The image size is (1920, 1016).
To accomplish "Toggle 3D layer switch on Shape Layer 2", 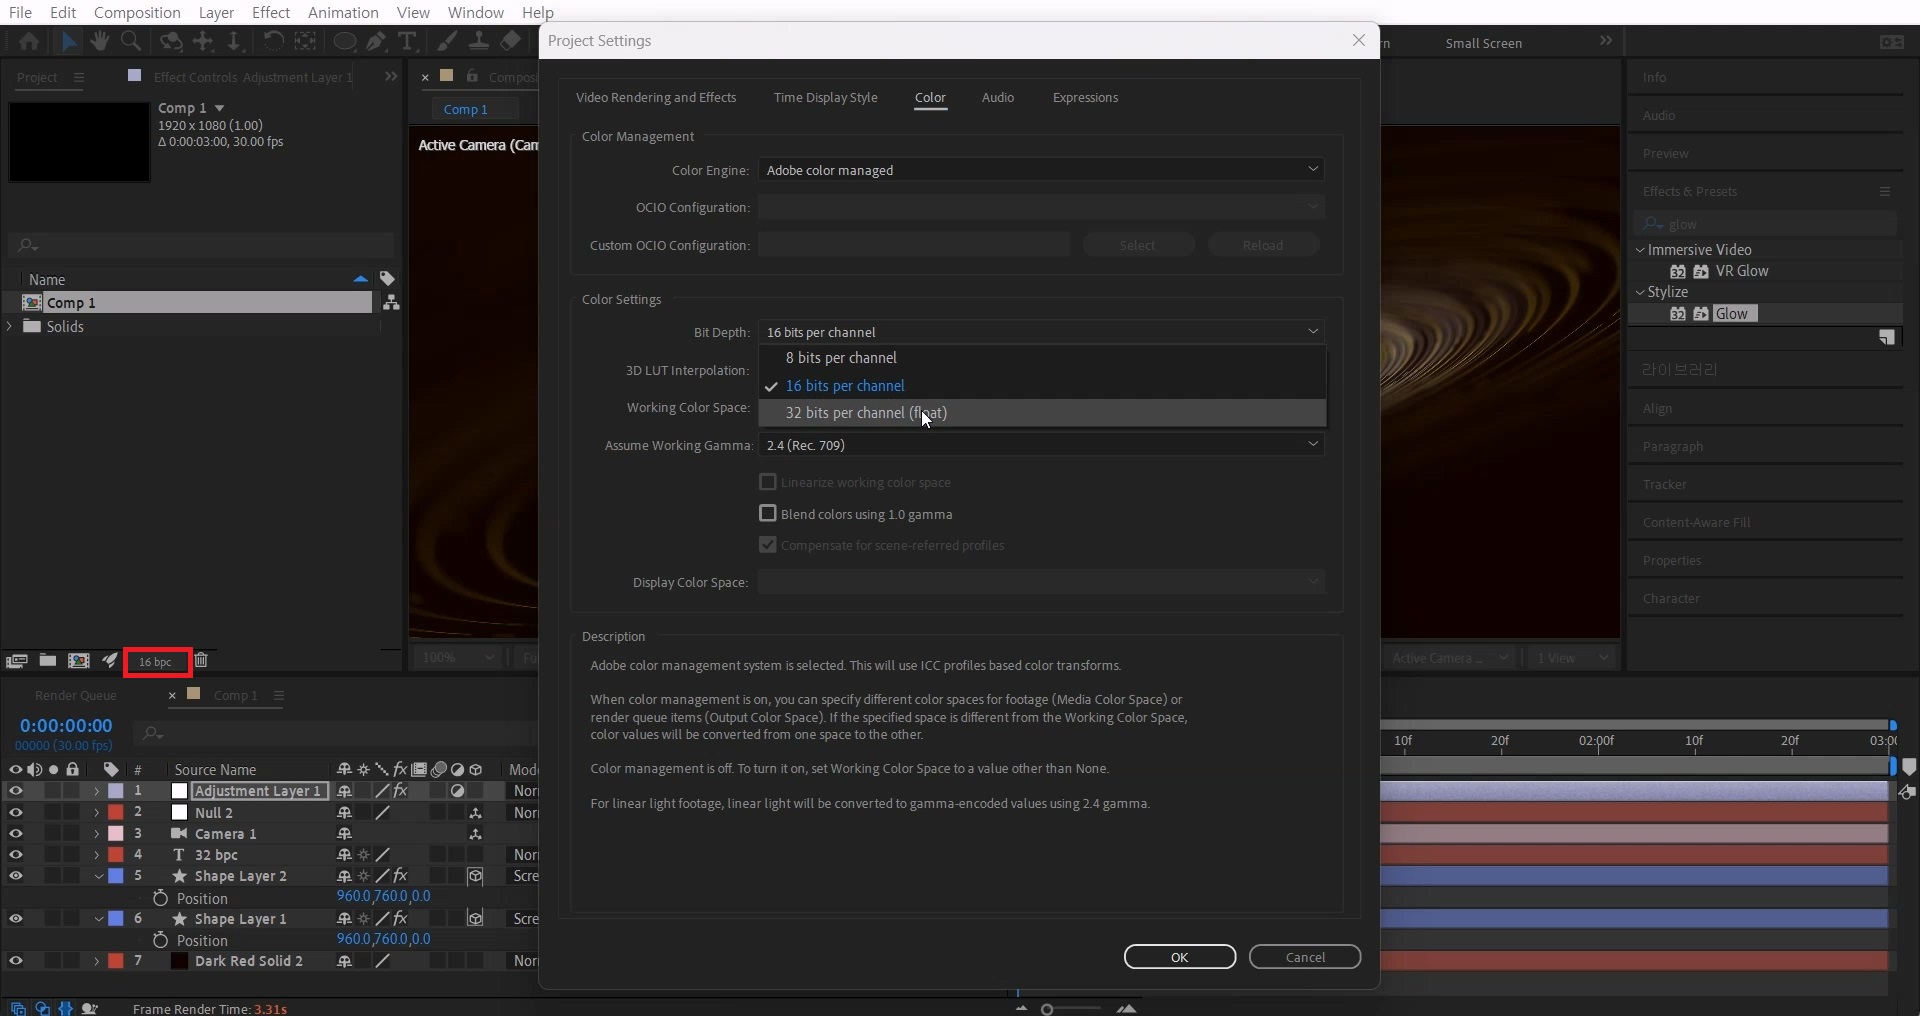I will click(x=476, y=876).
